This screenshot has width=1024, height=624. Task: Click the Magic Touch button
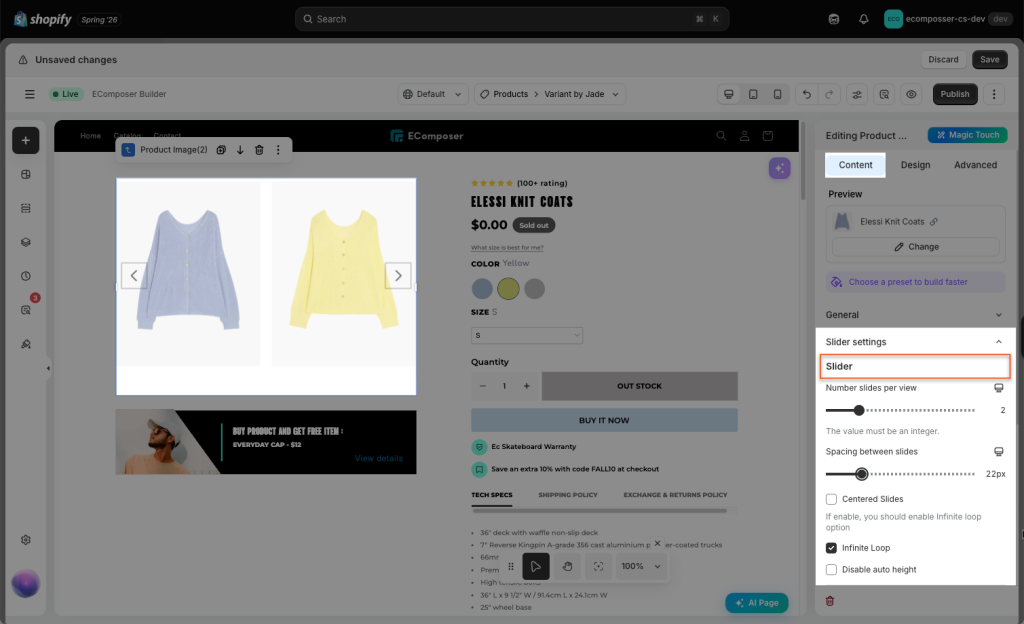pos(967,135)
